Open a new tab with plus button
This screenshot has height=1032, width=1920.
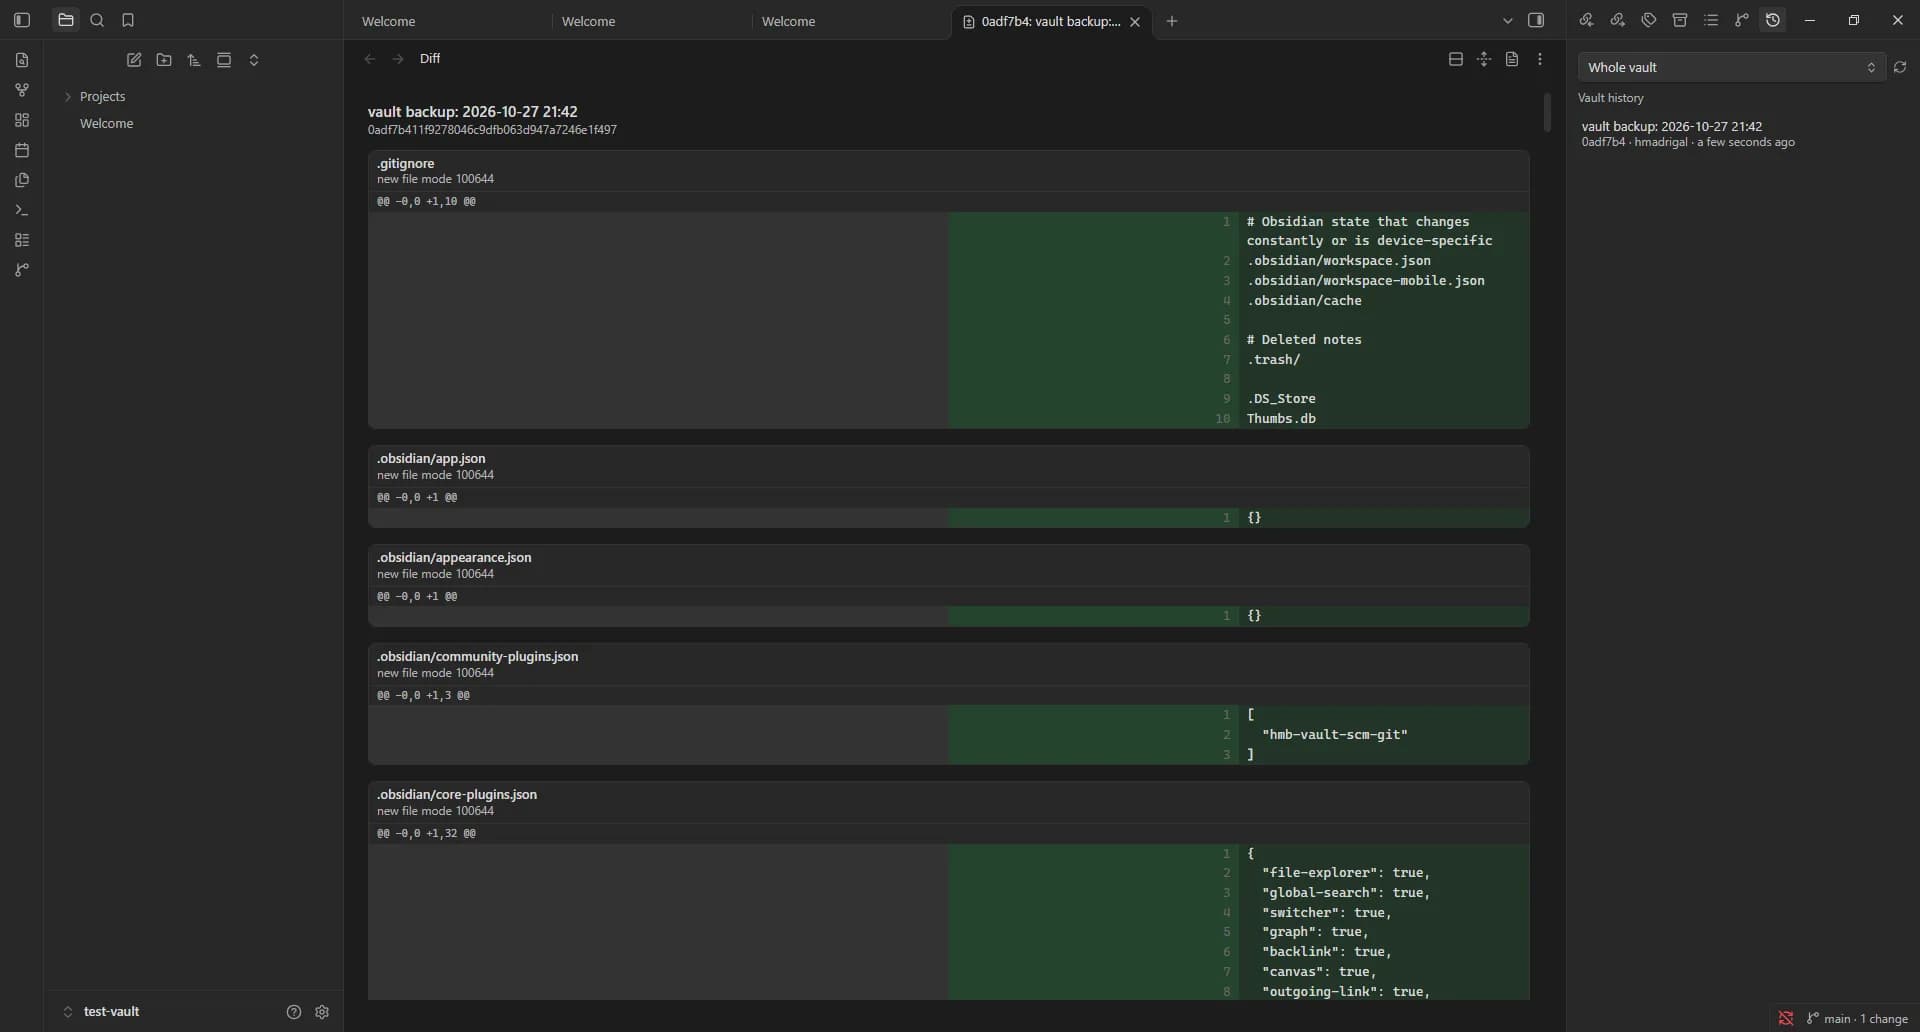(x=1172, y=21)
